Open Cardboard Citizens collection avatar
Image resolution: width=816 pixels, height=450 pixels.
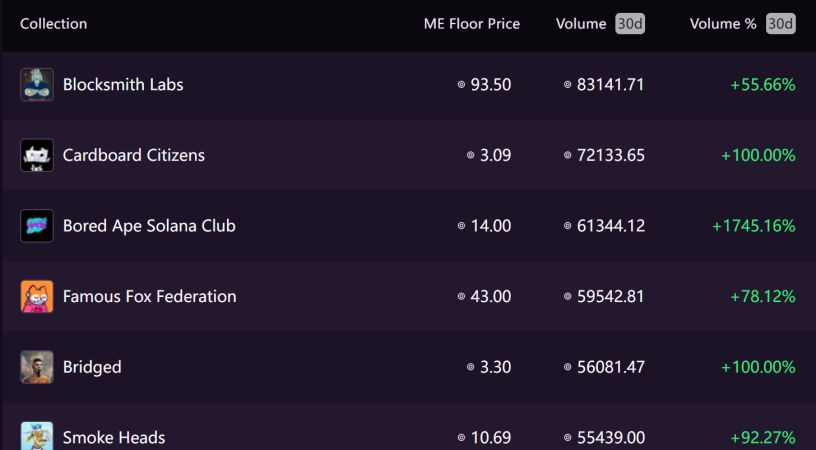37,155
